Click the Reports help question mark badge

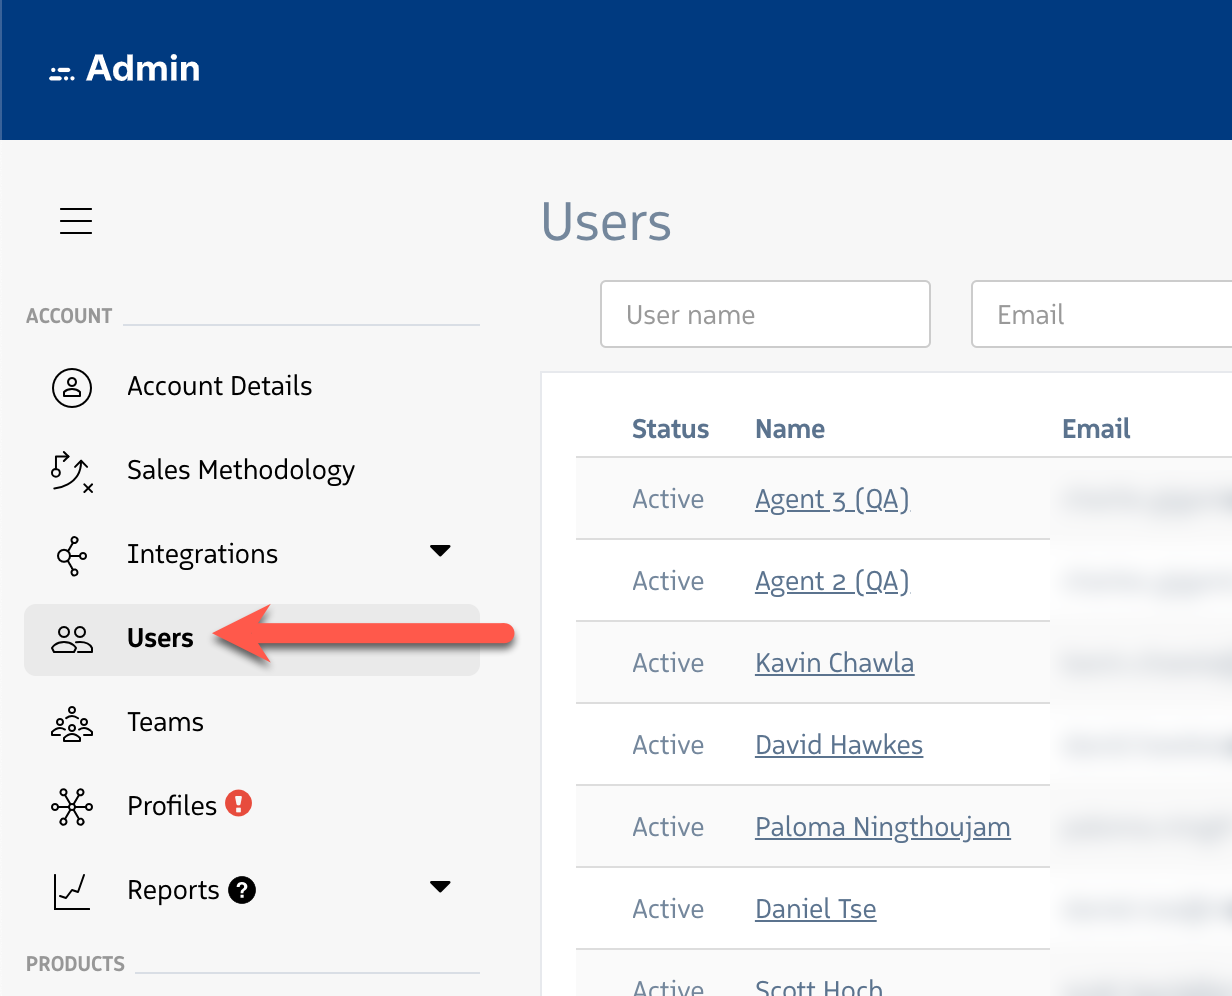coord(243,889)
